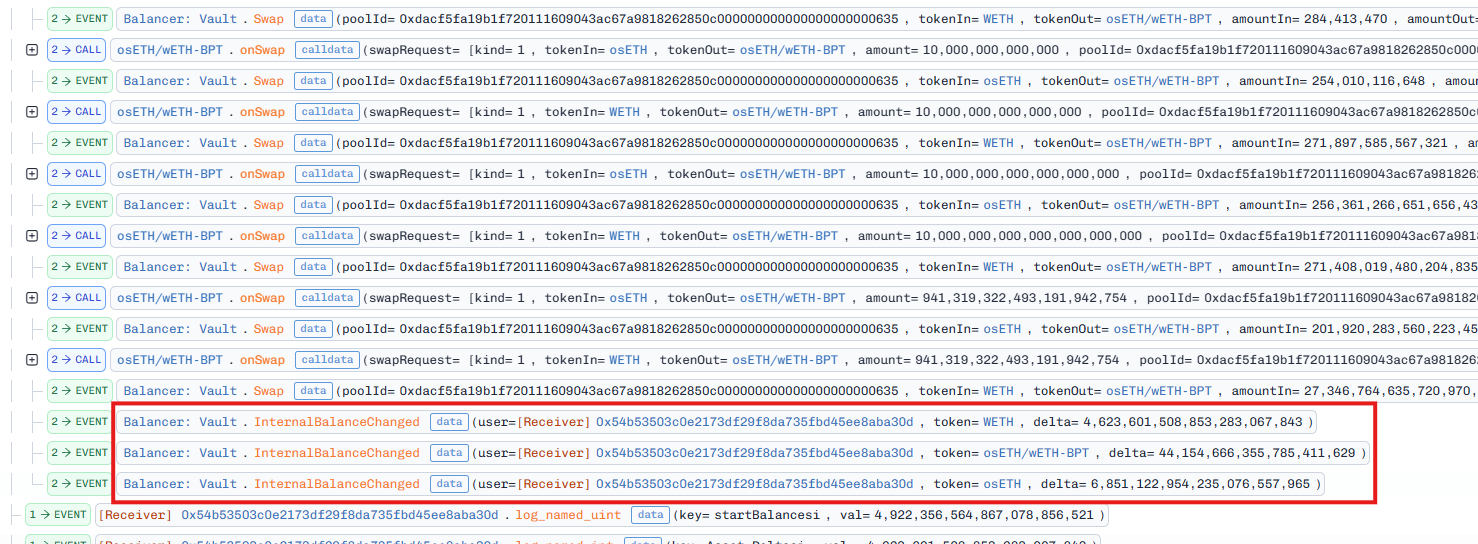Click CALL badge of onSwap amount 10,000,000,000,000,000,000
This screenshot has height=544, width=1478.
tap(75, 174)
